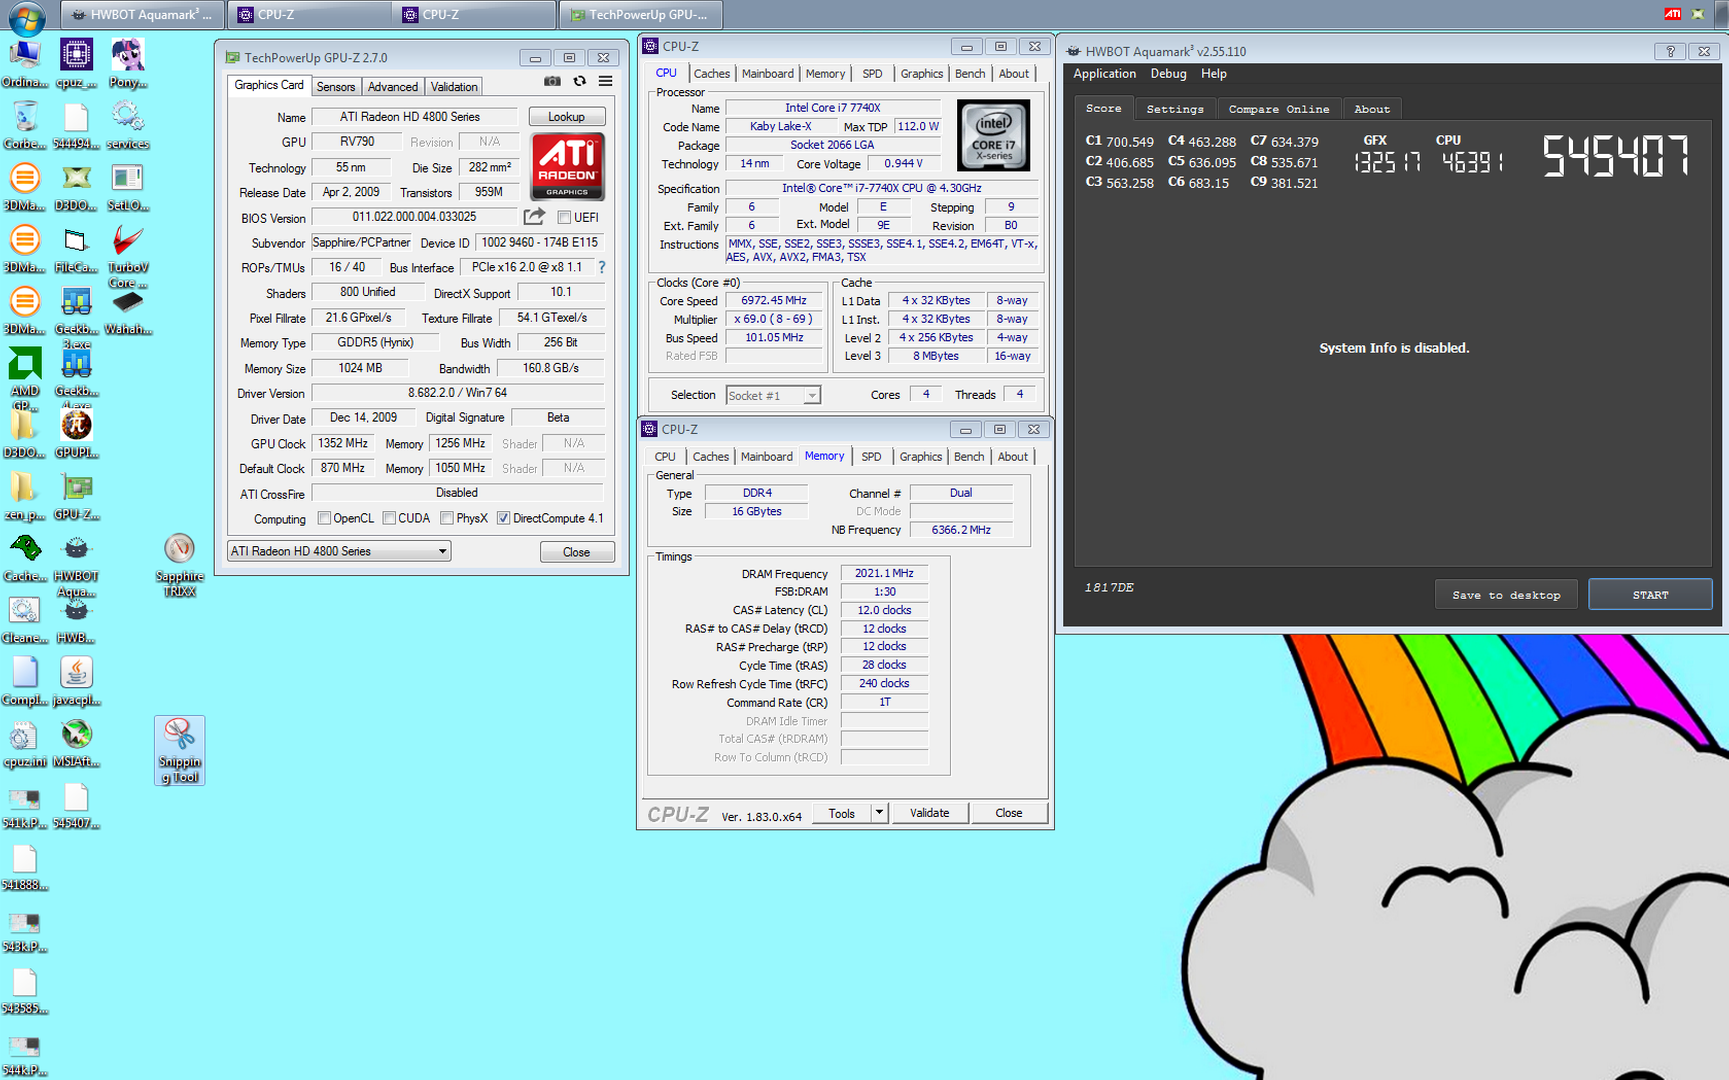Image resolution: width=1729 pixels, height=1080 pixels.
Task: Open the GPUPI desktop icon
Action: point(76,433)
